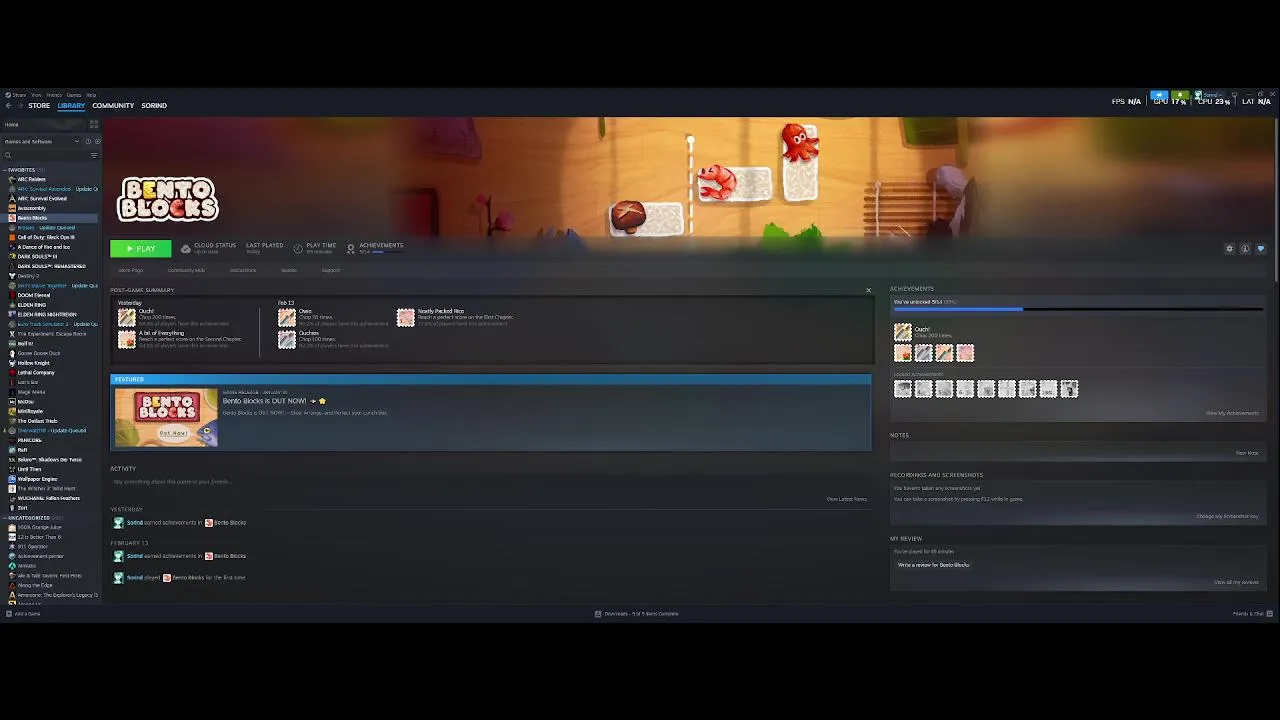This screenshot has height=720, width=1280.
Task: Click the Achievements trophy icon near Play
Action: coord(351,248)
